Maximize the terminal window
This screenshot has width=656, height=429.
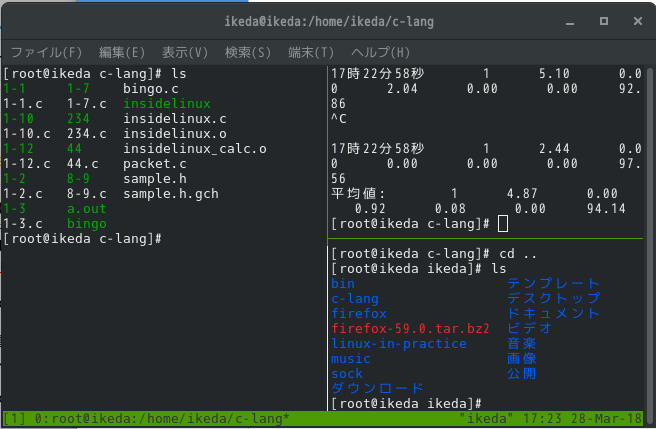pyautogui.click(x=604, y=21)
